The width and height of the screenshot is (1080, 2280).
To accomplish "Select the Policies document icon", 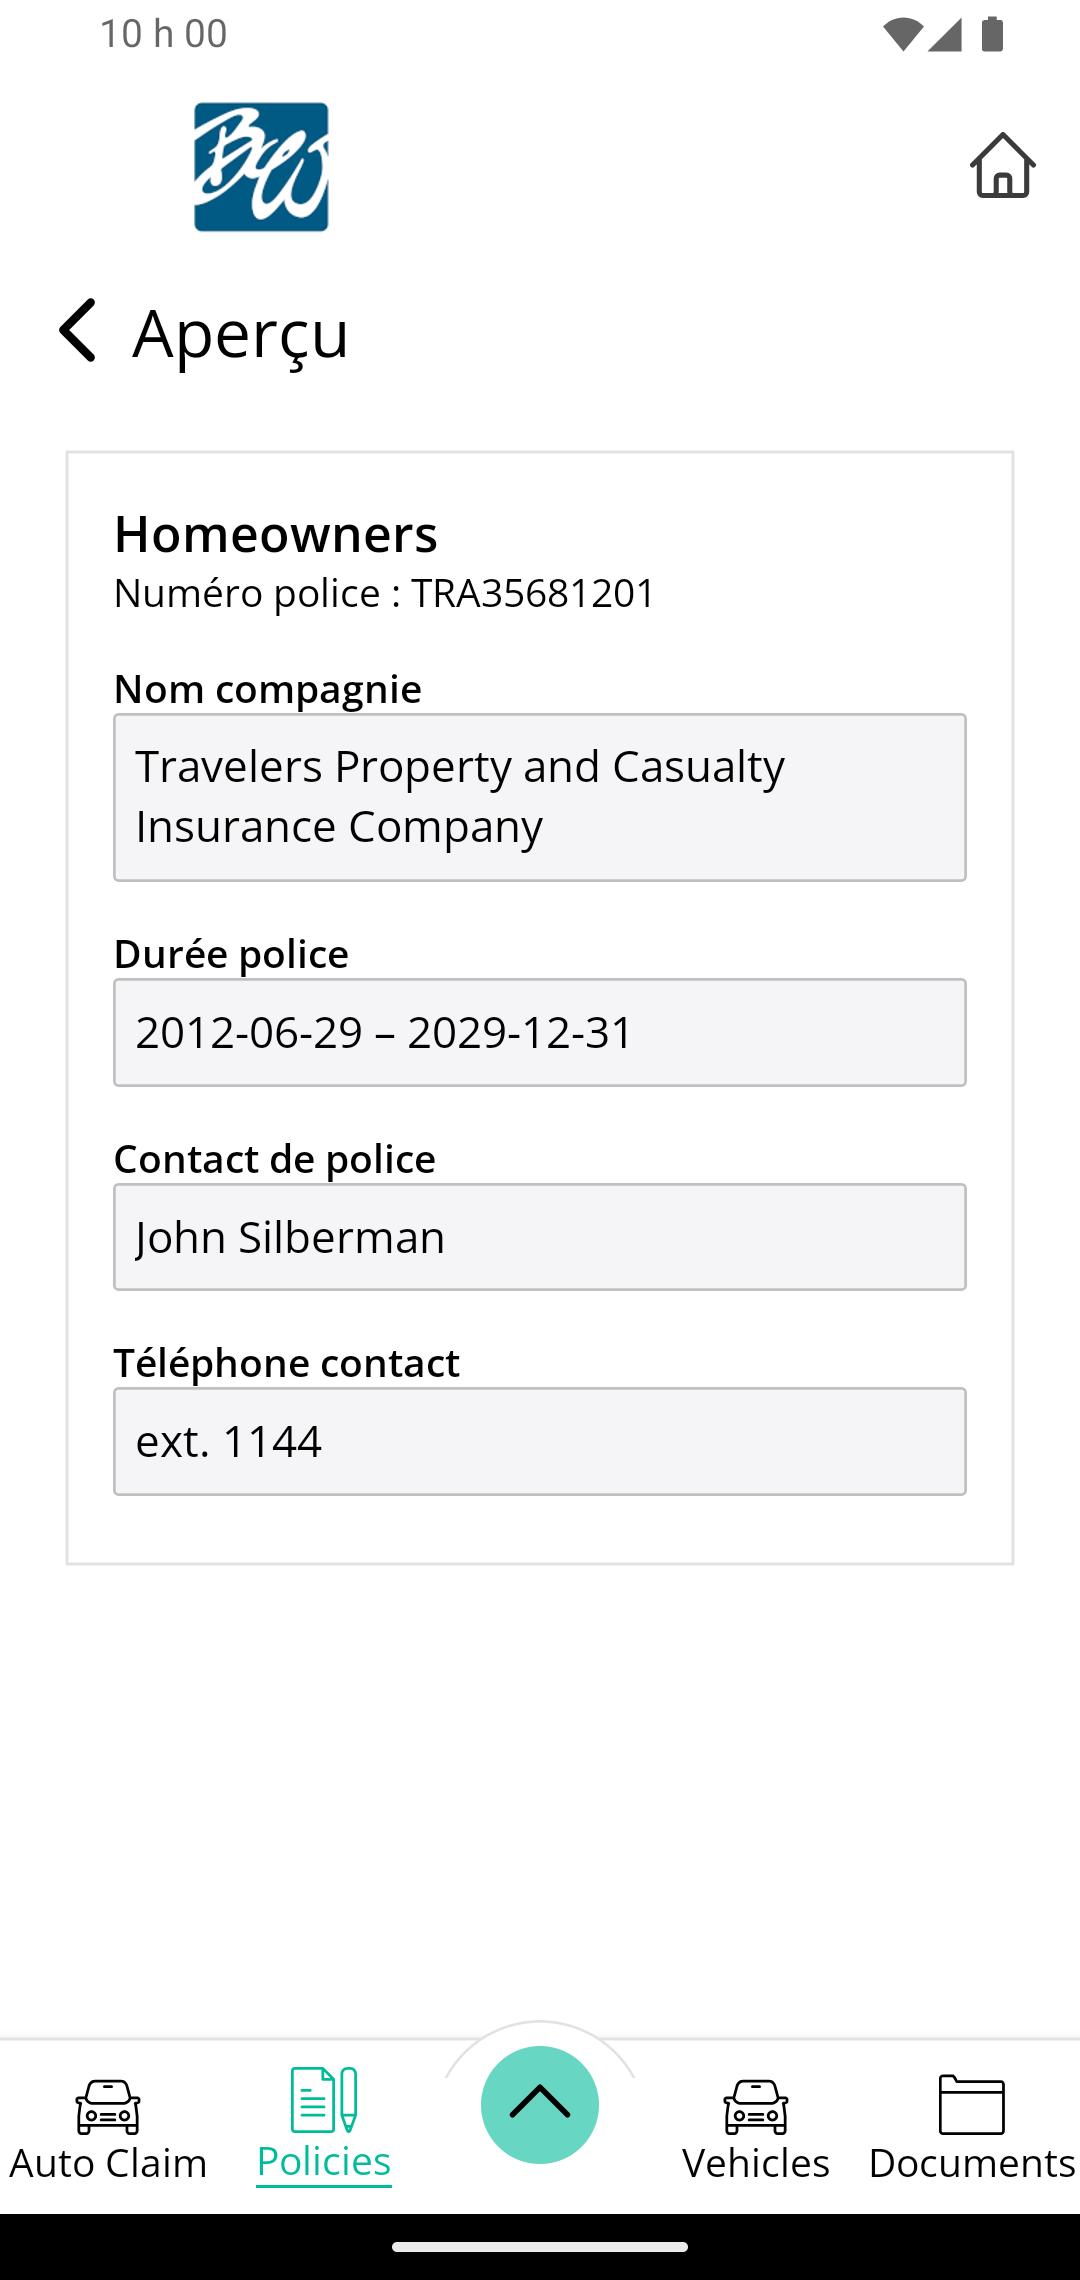I will pos(324,2099).
